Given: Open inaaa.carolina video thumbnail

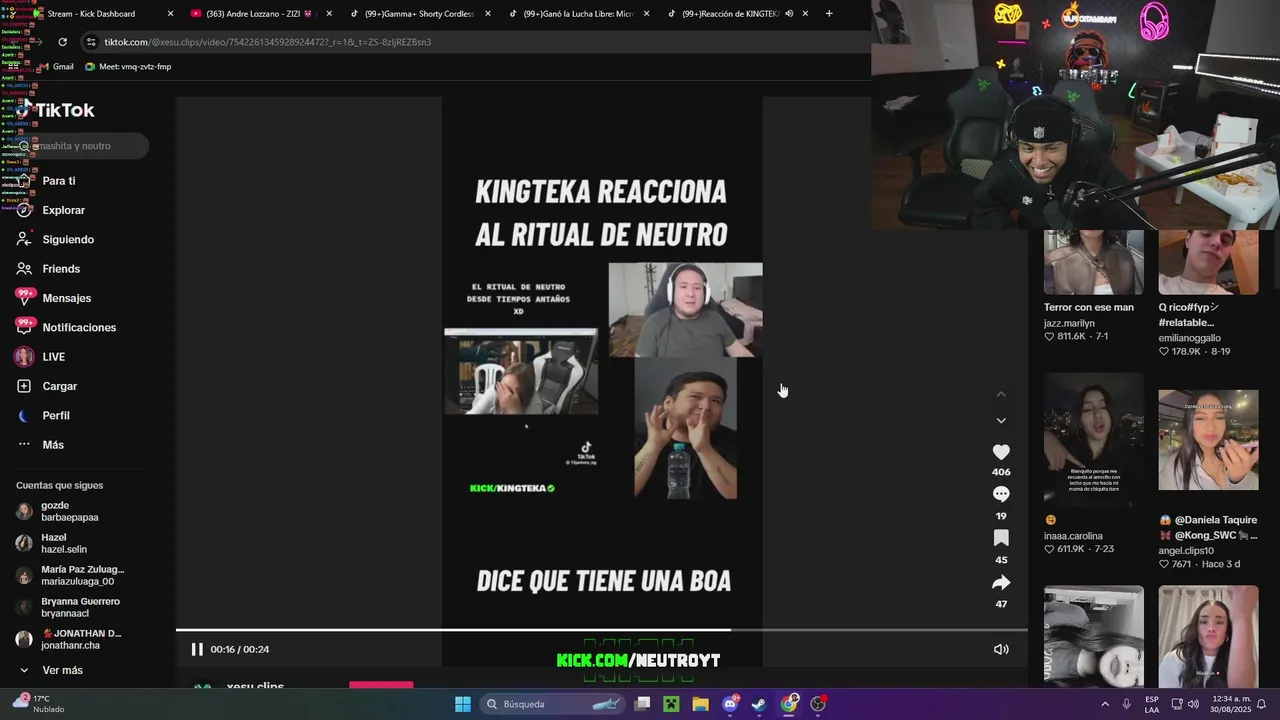Looking at the screenshot, I should tap(1094, 440).
